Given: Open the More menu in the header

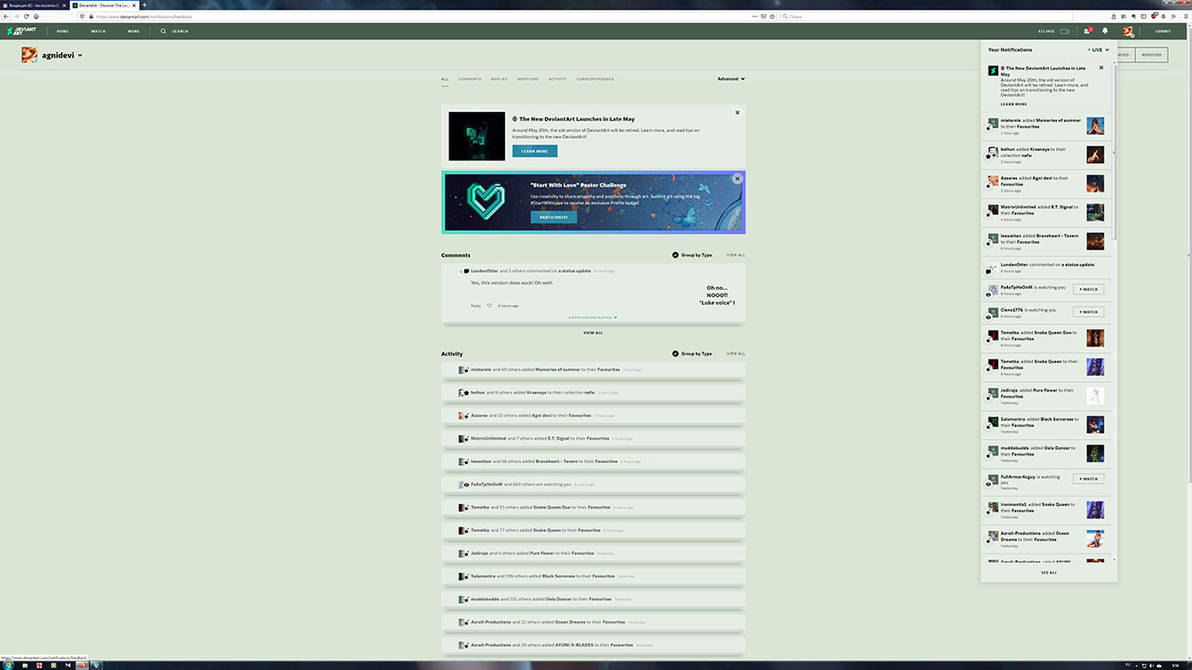Looking at the screenshot, I should coord(134,31).
